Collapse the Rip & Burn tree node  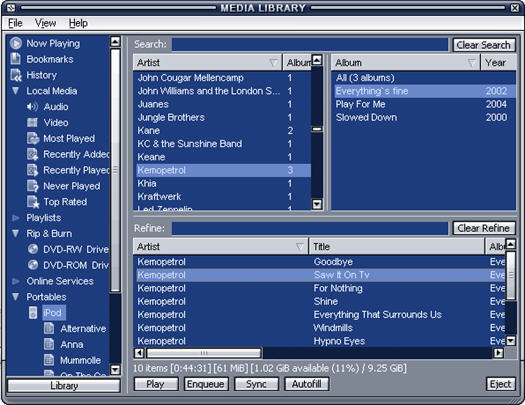[15, 233]
